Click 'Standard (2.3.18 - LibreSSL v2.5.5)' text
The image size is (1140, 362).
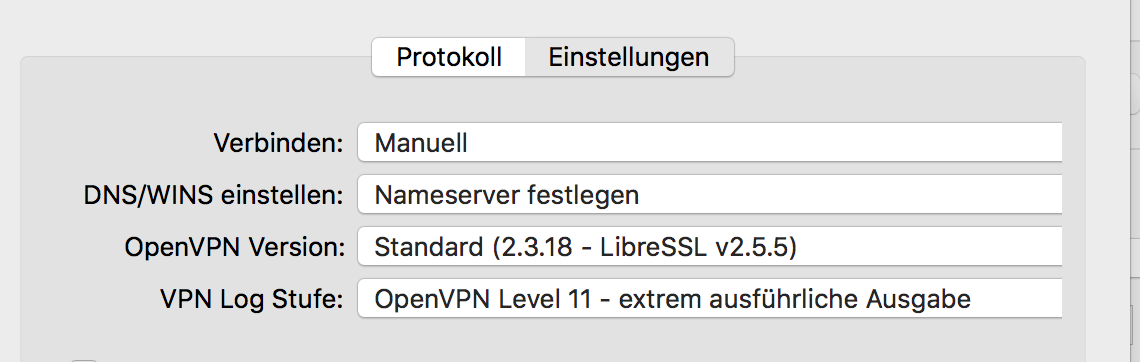click(585, 247)
